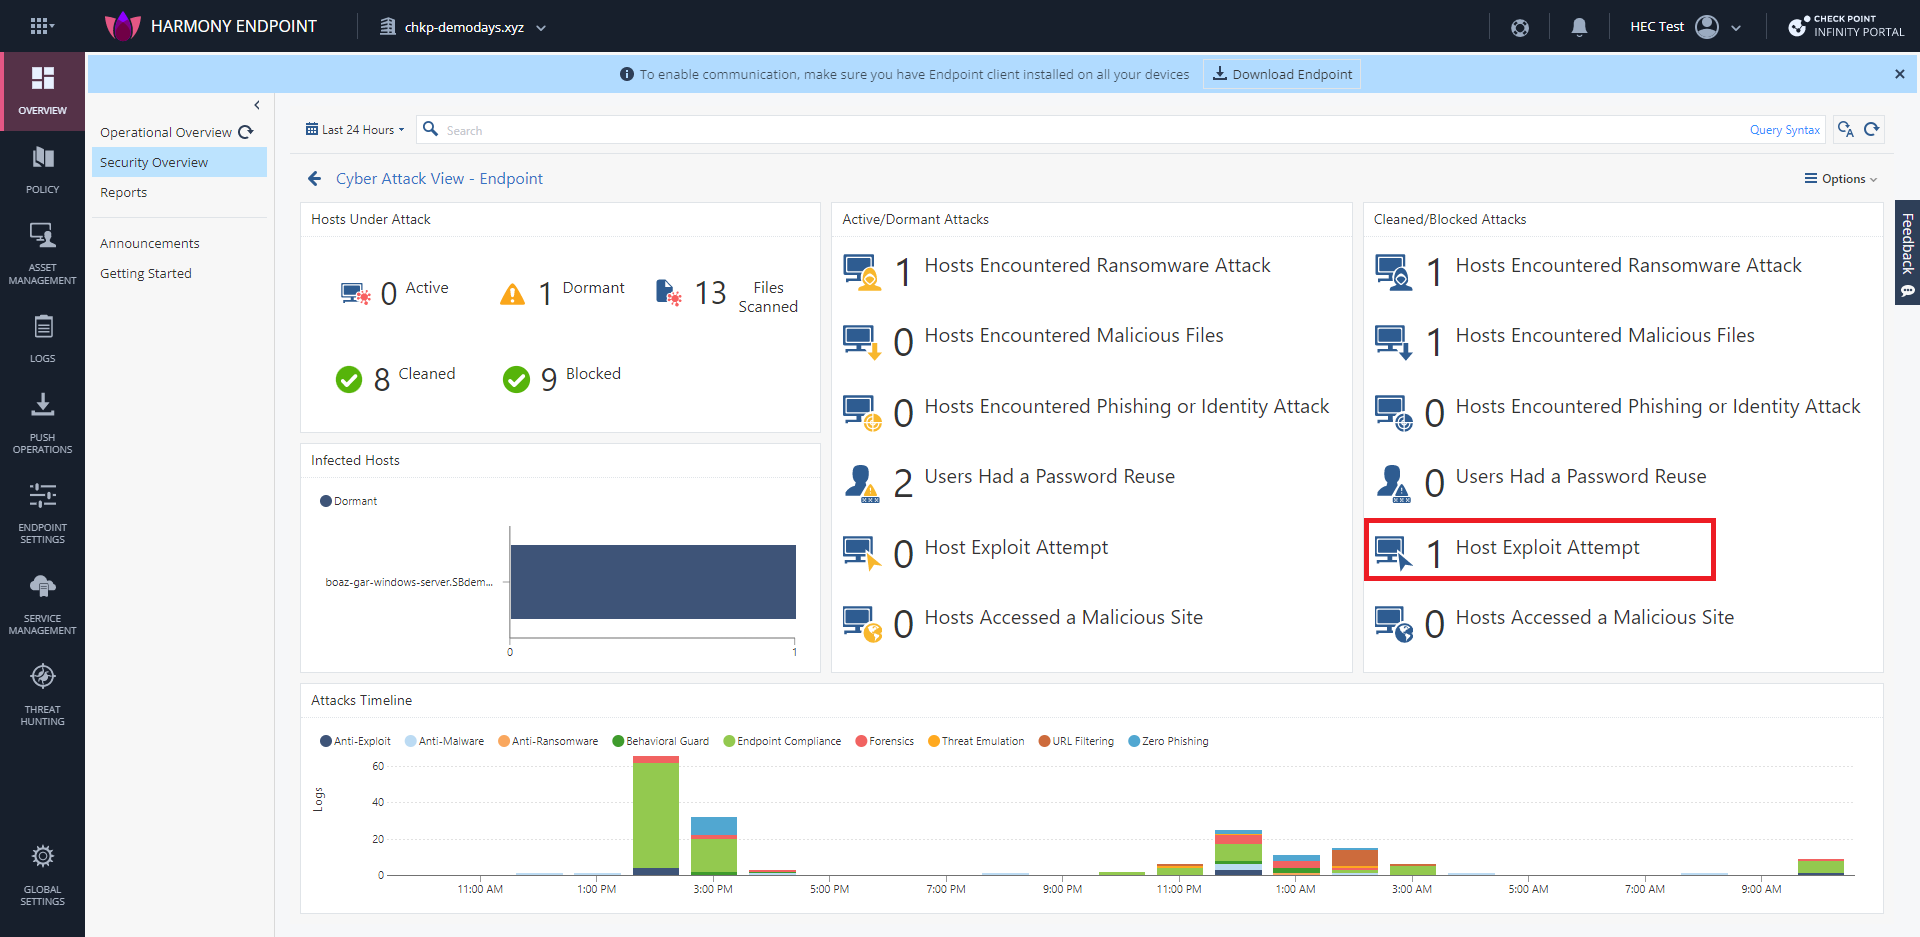The height and width of the screenshot is (937, 1920).
Task: Click the tallest green timeline bar
Action: (656, 815)
